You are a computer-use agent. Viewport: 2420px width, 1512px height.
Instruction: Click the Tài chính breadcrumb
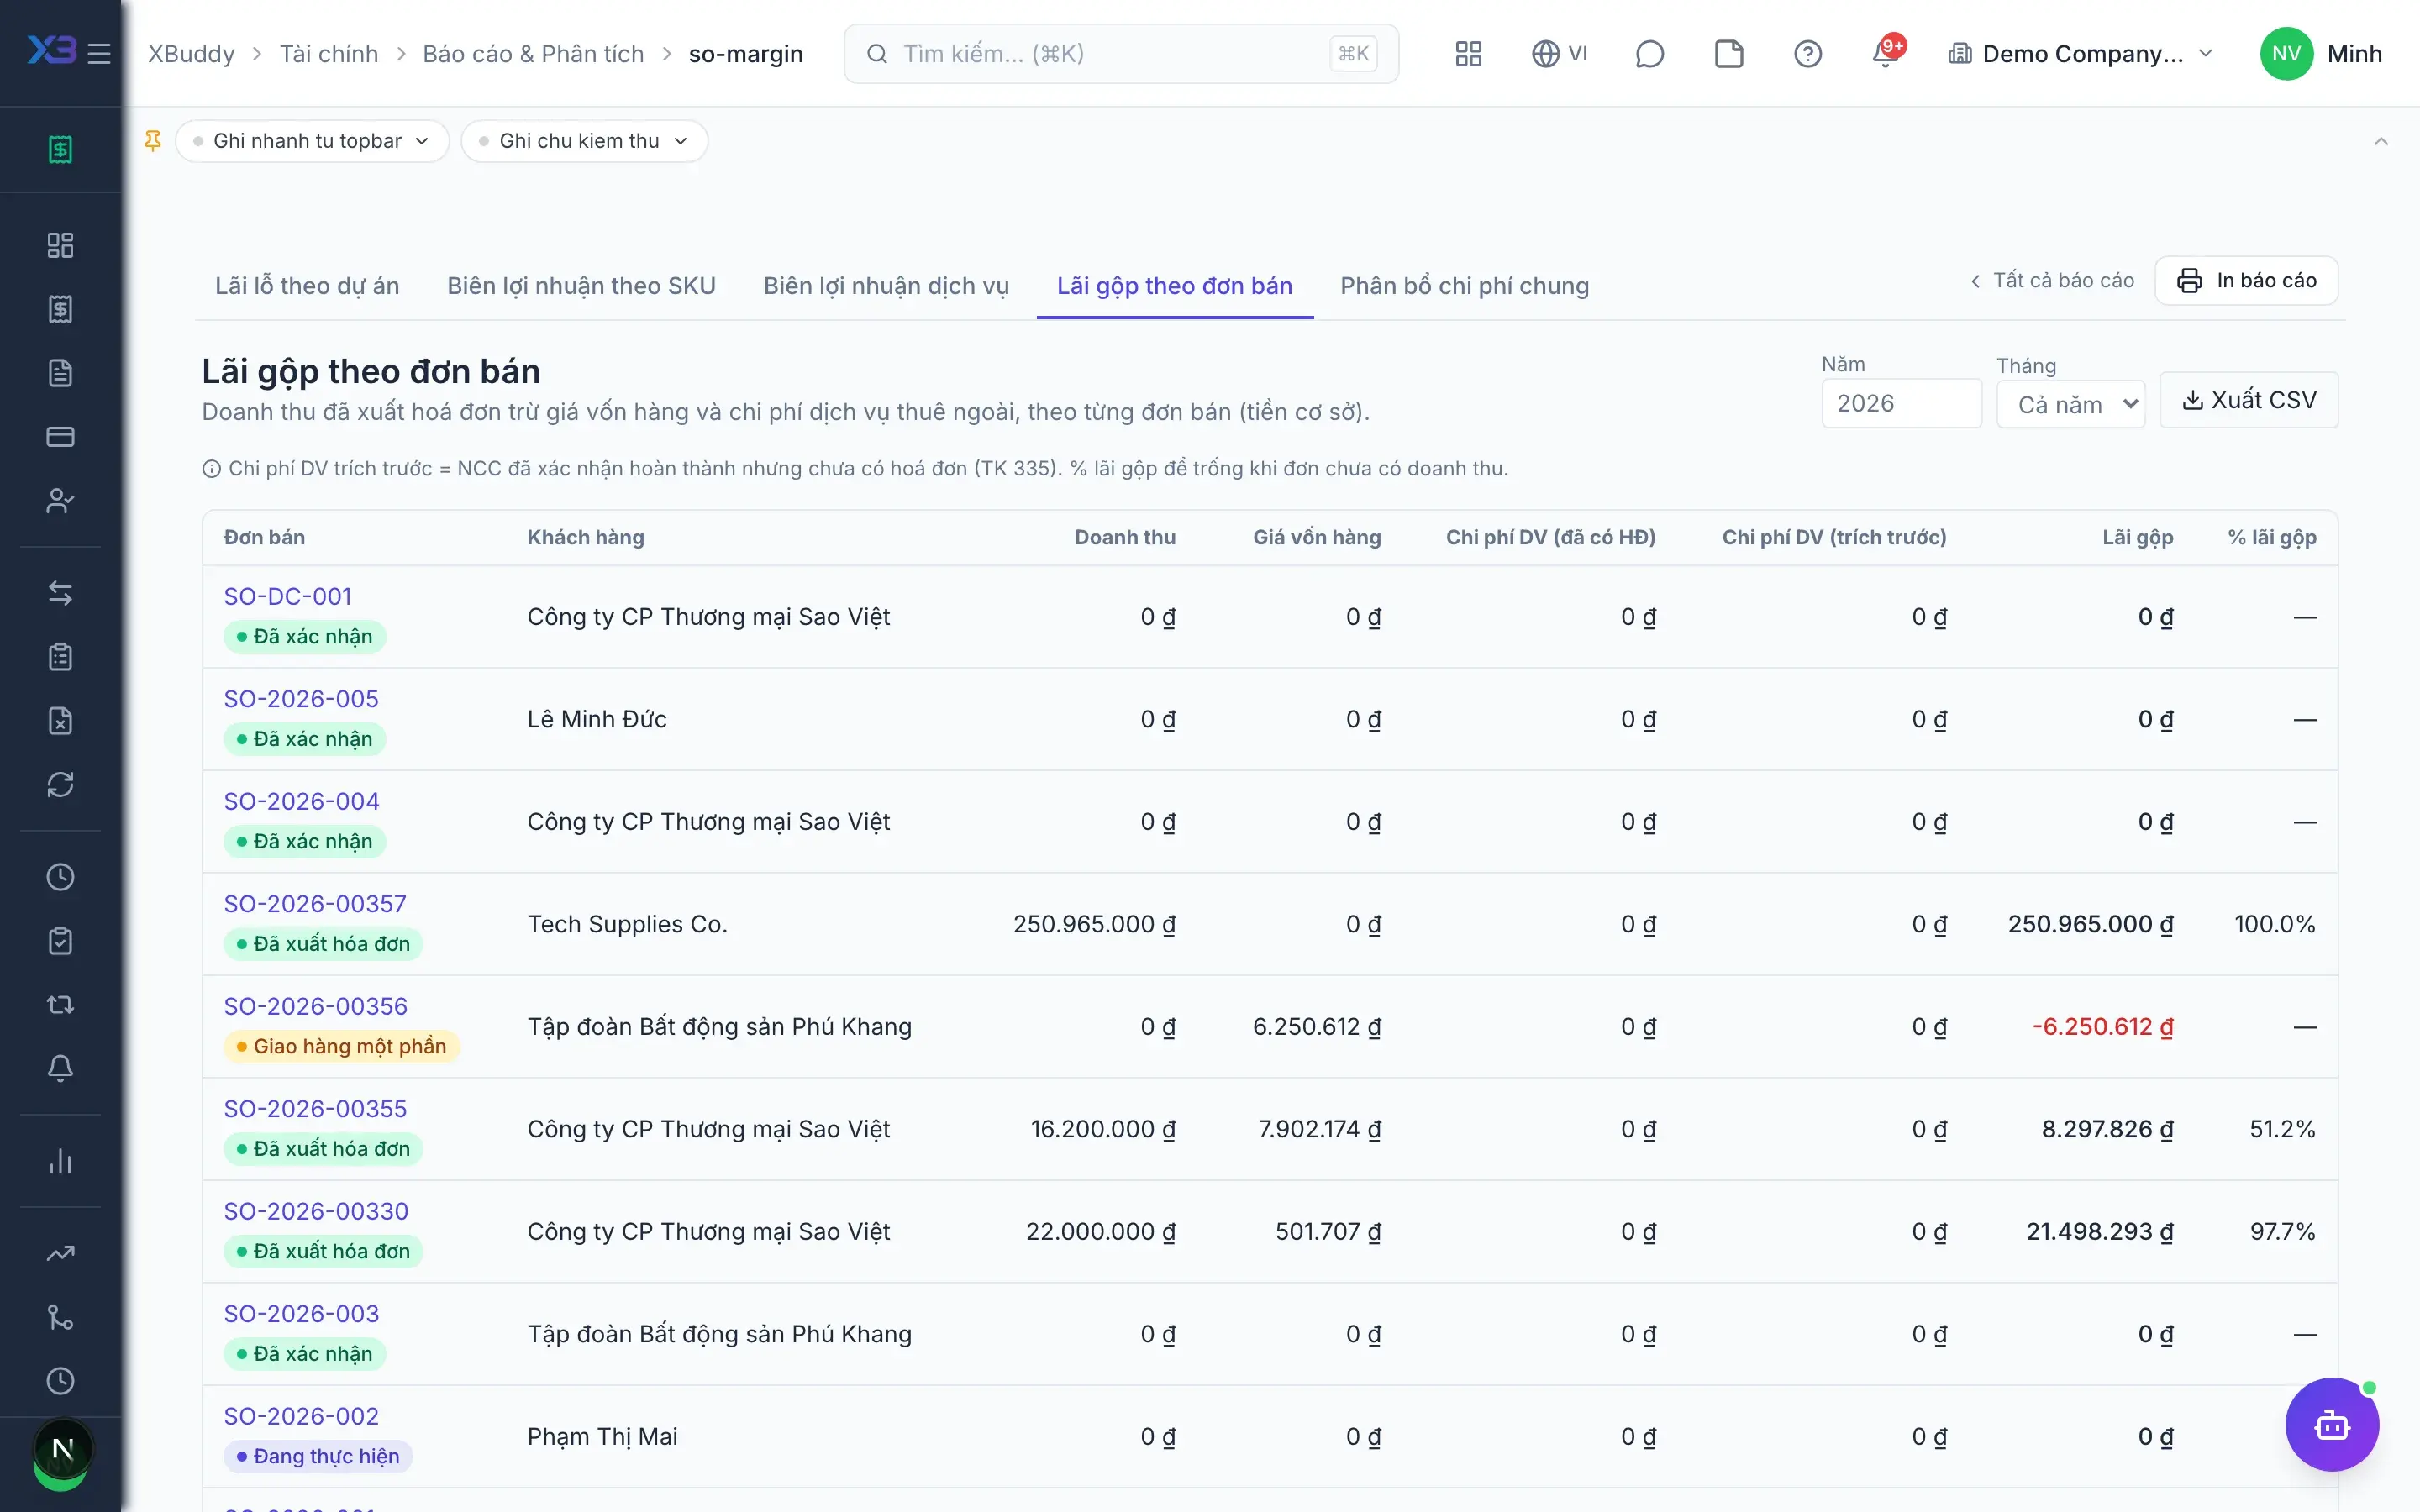329,54
